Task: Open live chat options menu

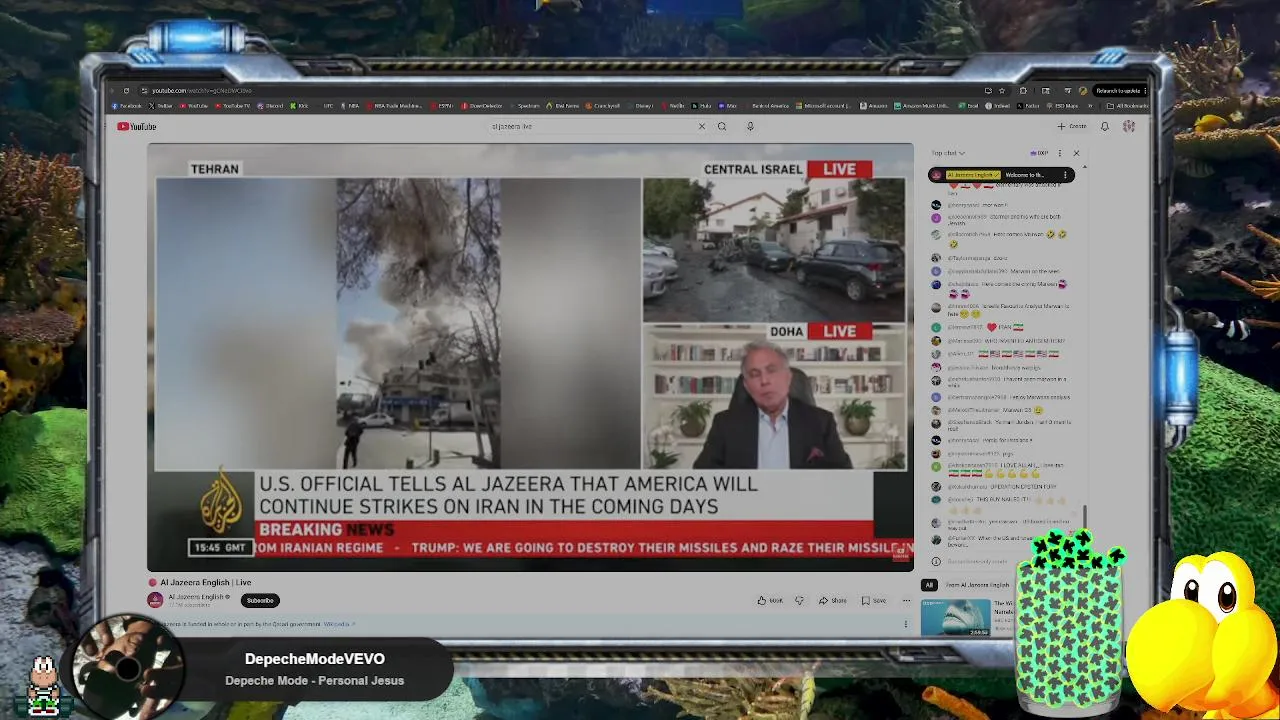Action: [x=1060, y=153]
